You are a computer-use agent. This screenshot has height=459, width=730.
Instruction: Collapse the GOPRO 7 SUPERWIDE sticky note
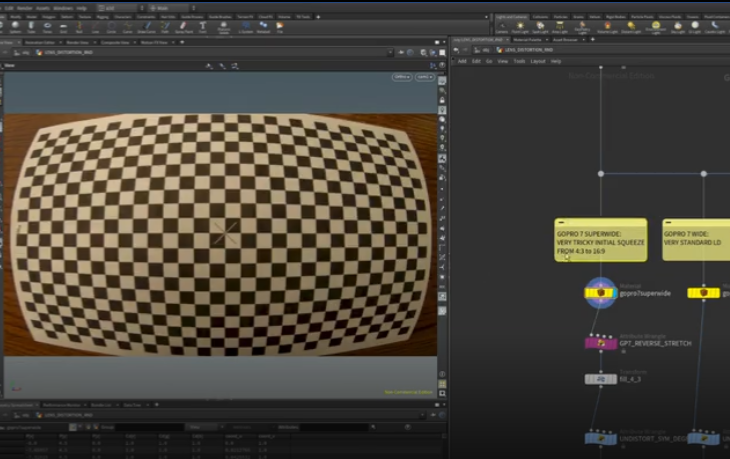pos(561,223)
